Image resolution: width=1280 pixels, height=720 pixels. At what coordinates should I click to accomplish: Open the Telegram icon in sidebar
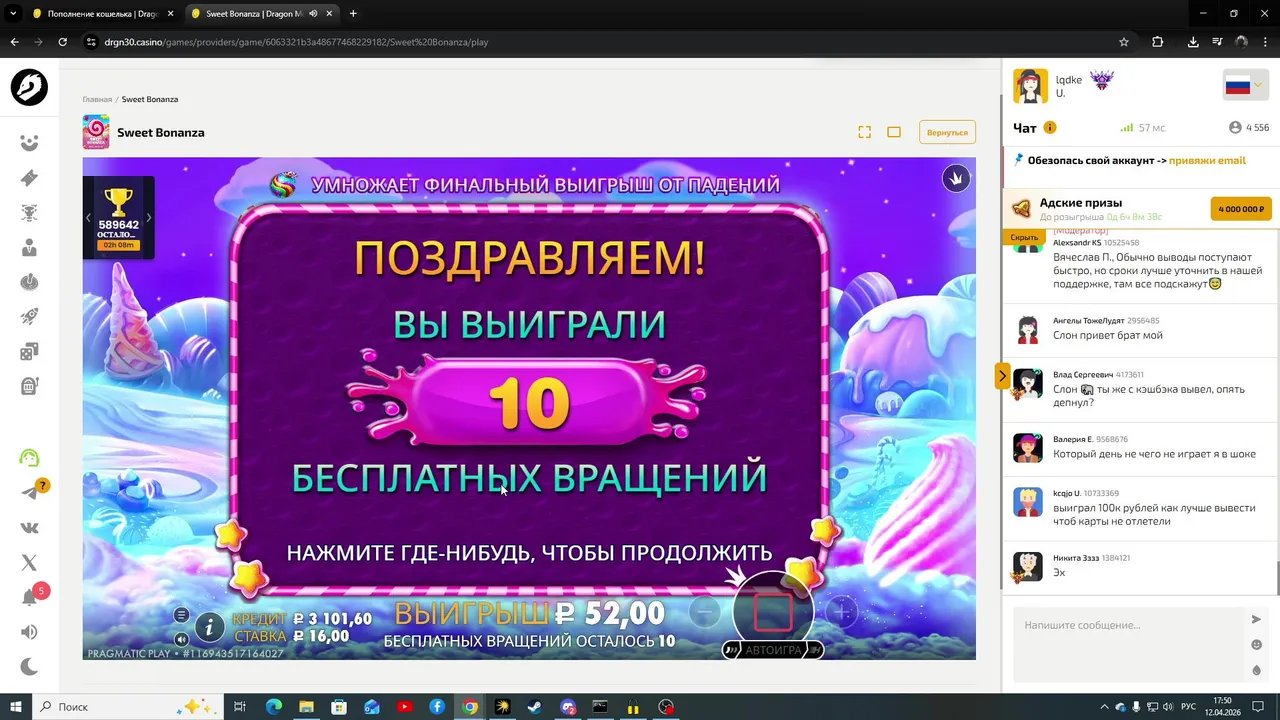tap(29, 492)
